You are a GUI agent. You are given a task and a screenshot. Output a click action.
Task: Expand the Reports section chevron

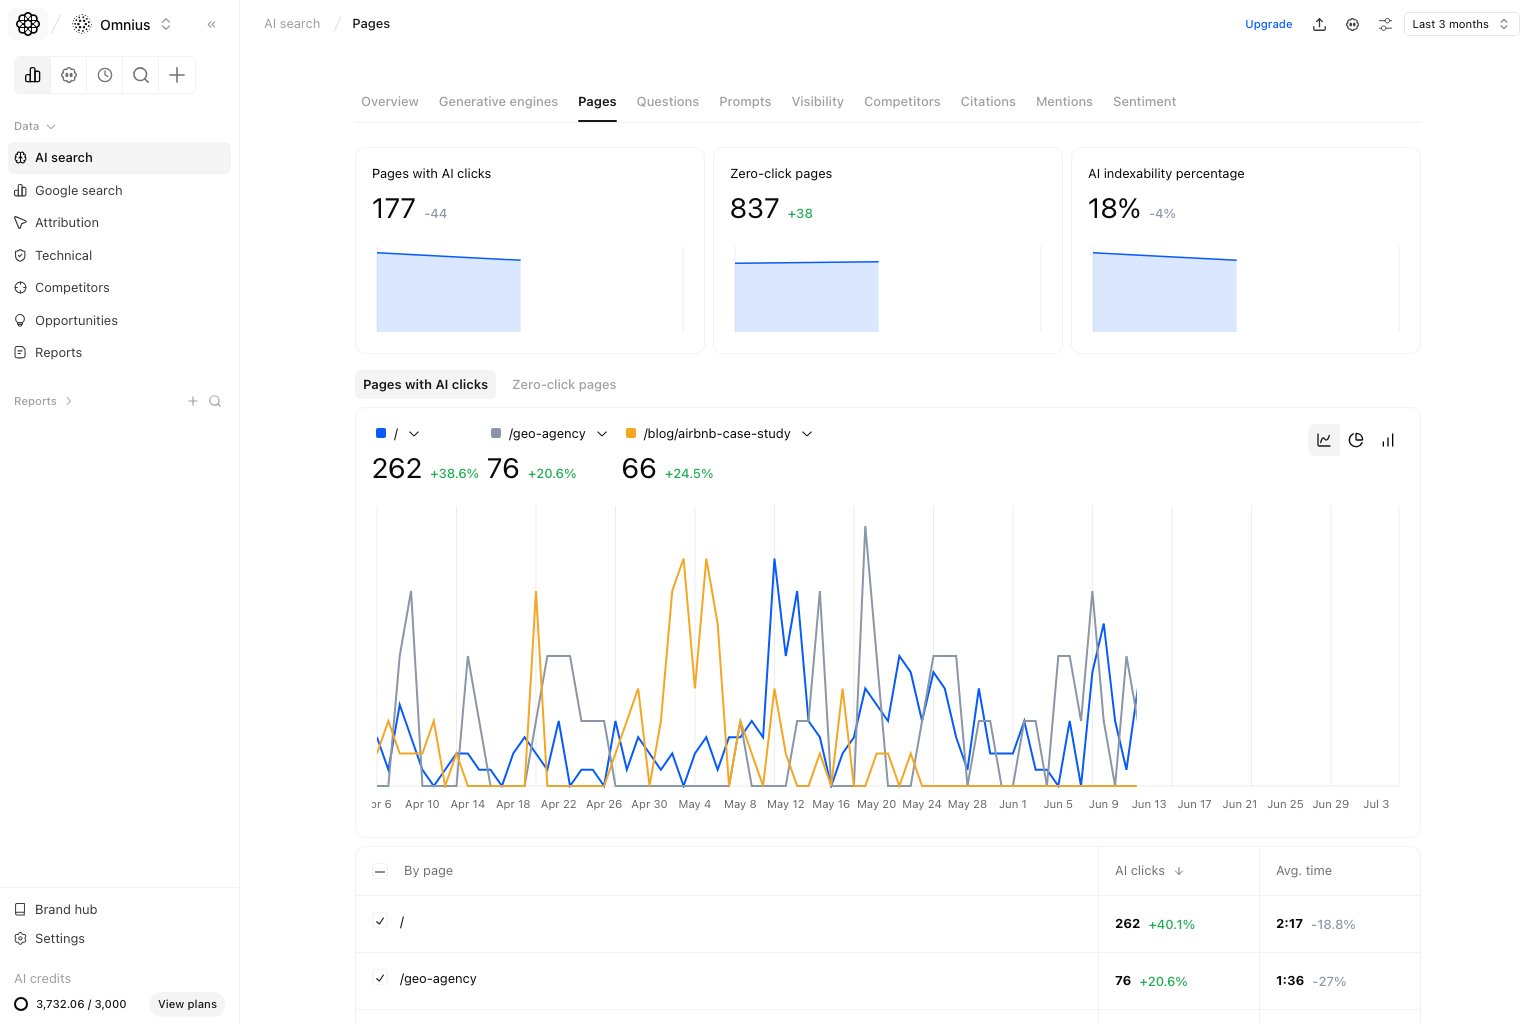coord(68,401)
